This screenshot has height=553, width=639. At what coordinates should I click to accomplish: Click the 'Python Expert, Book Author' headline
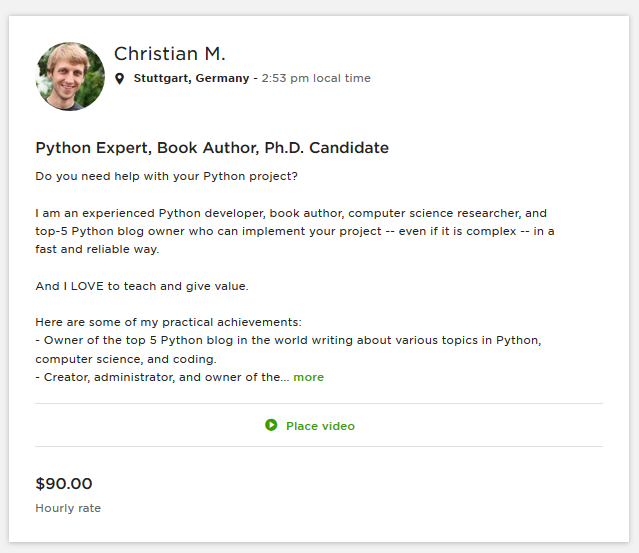[212, 148]
